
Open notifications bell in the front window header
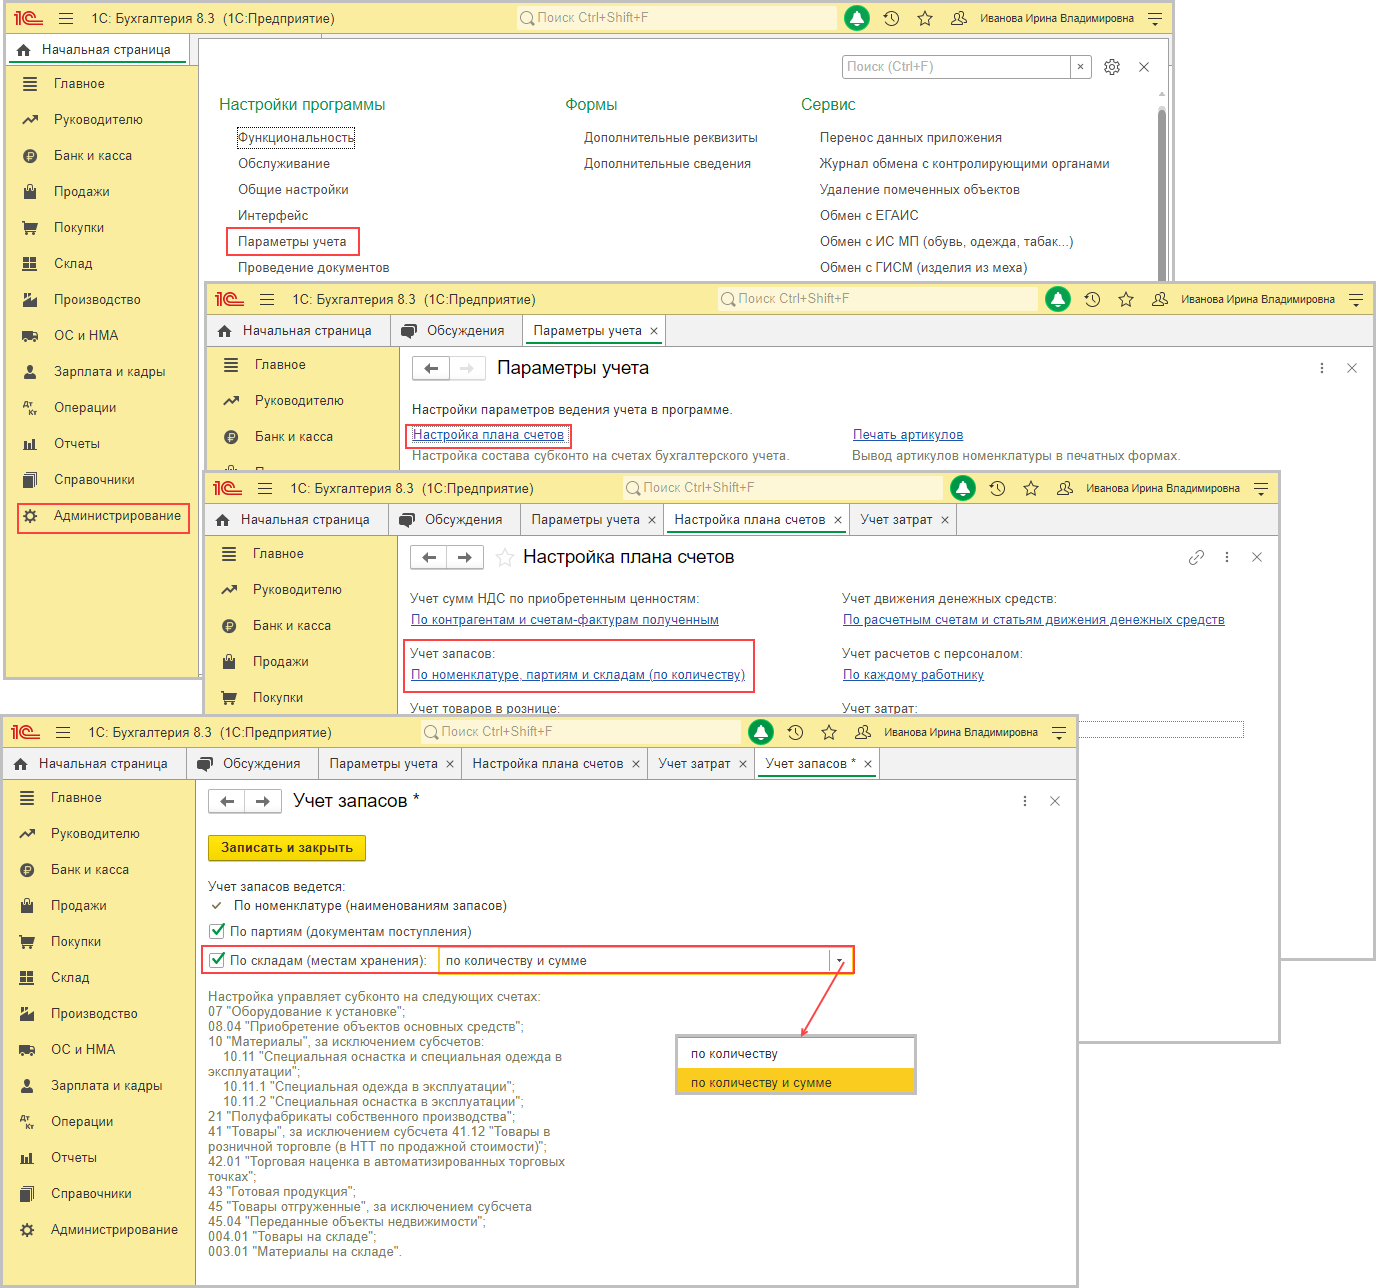[x=761, y=732]
